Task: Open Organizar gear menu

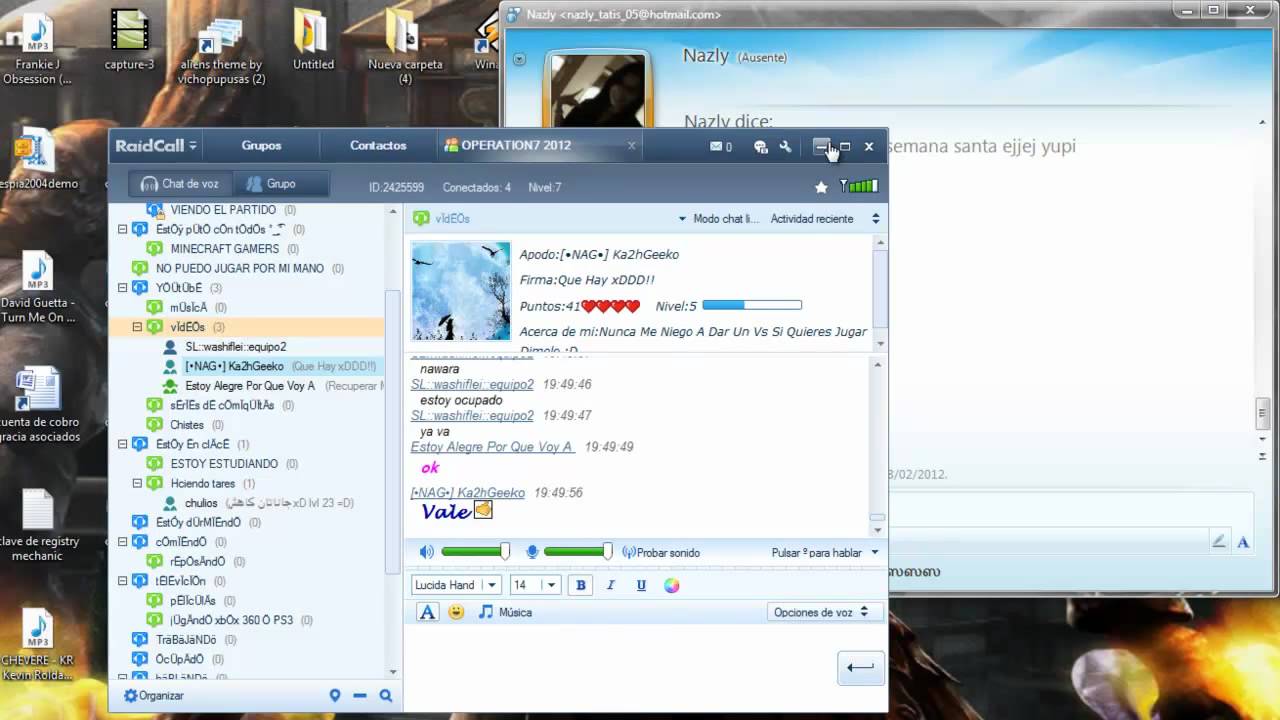Action: (154, 696)
